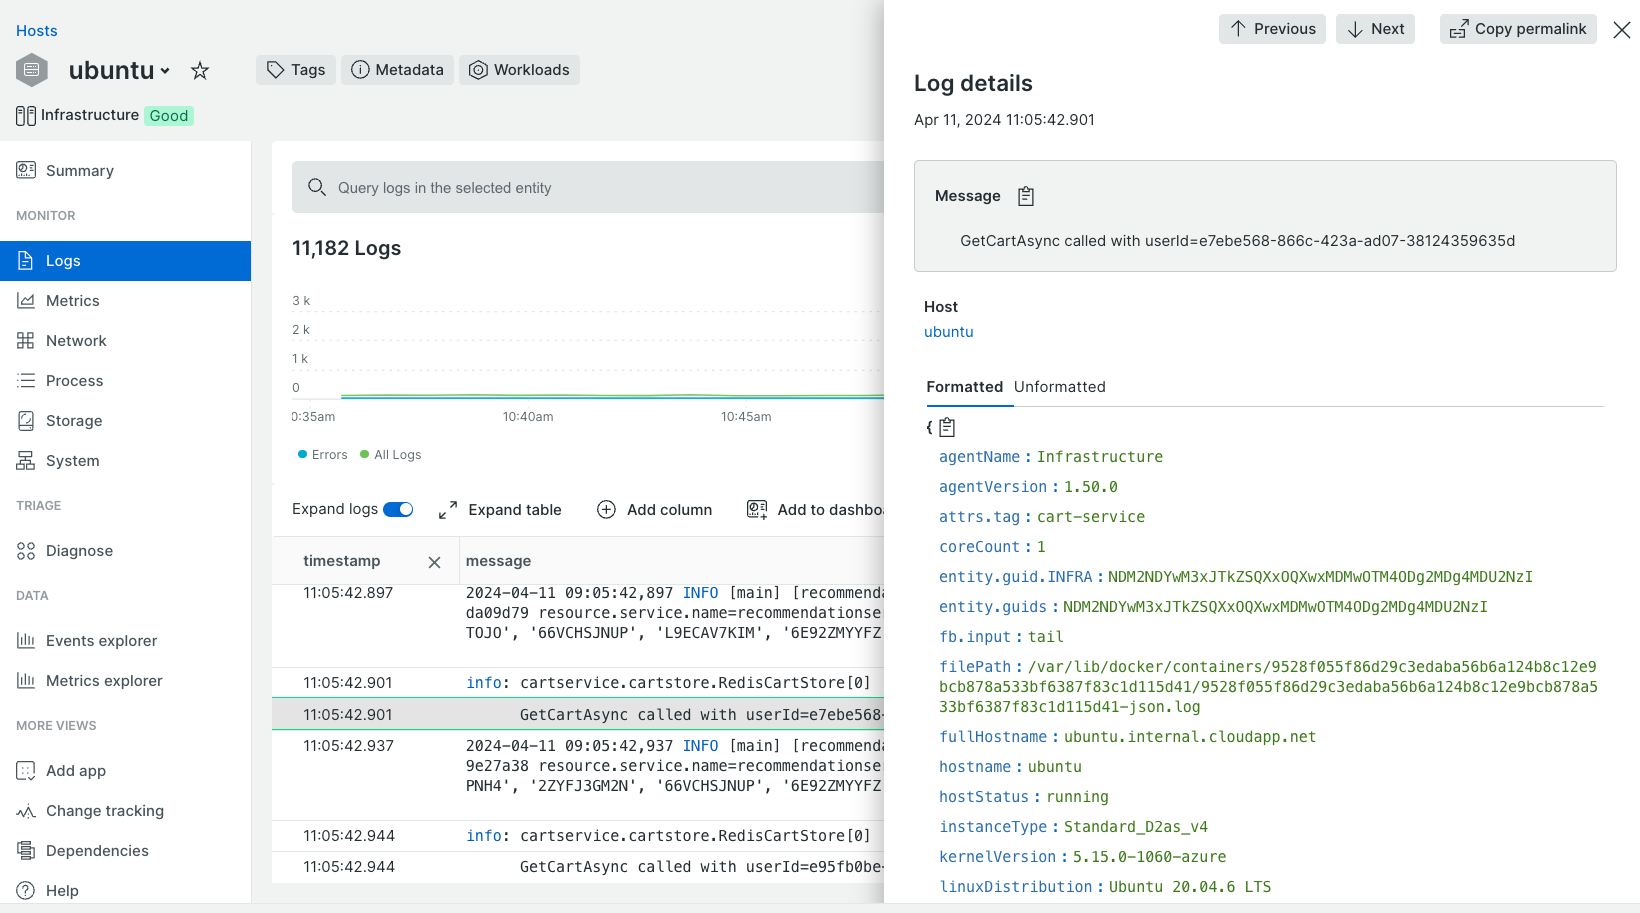Open Metrics from the sidebar

point(72,300)
